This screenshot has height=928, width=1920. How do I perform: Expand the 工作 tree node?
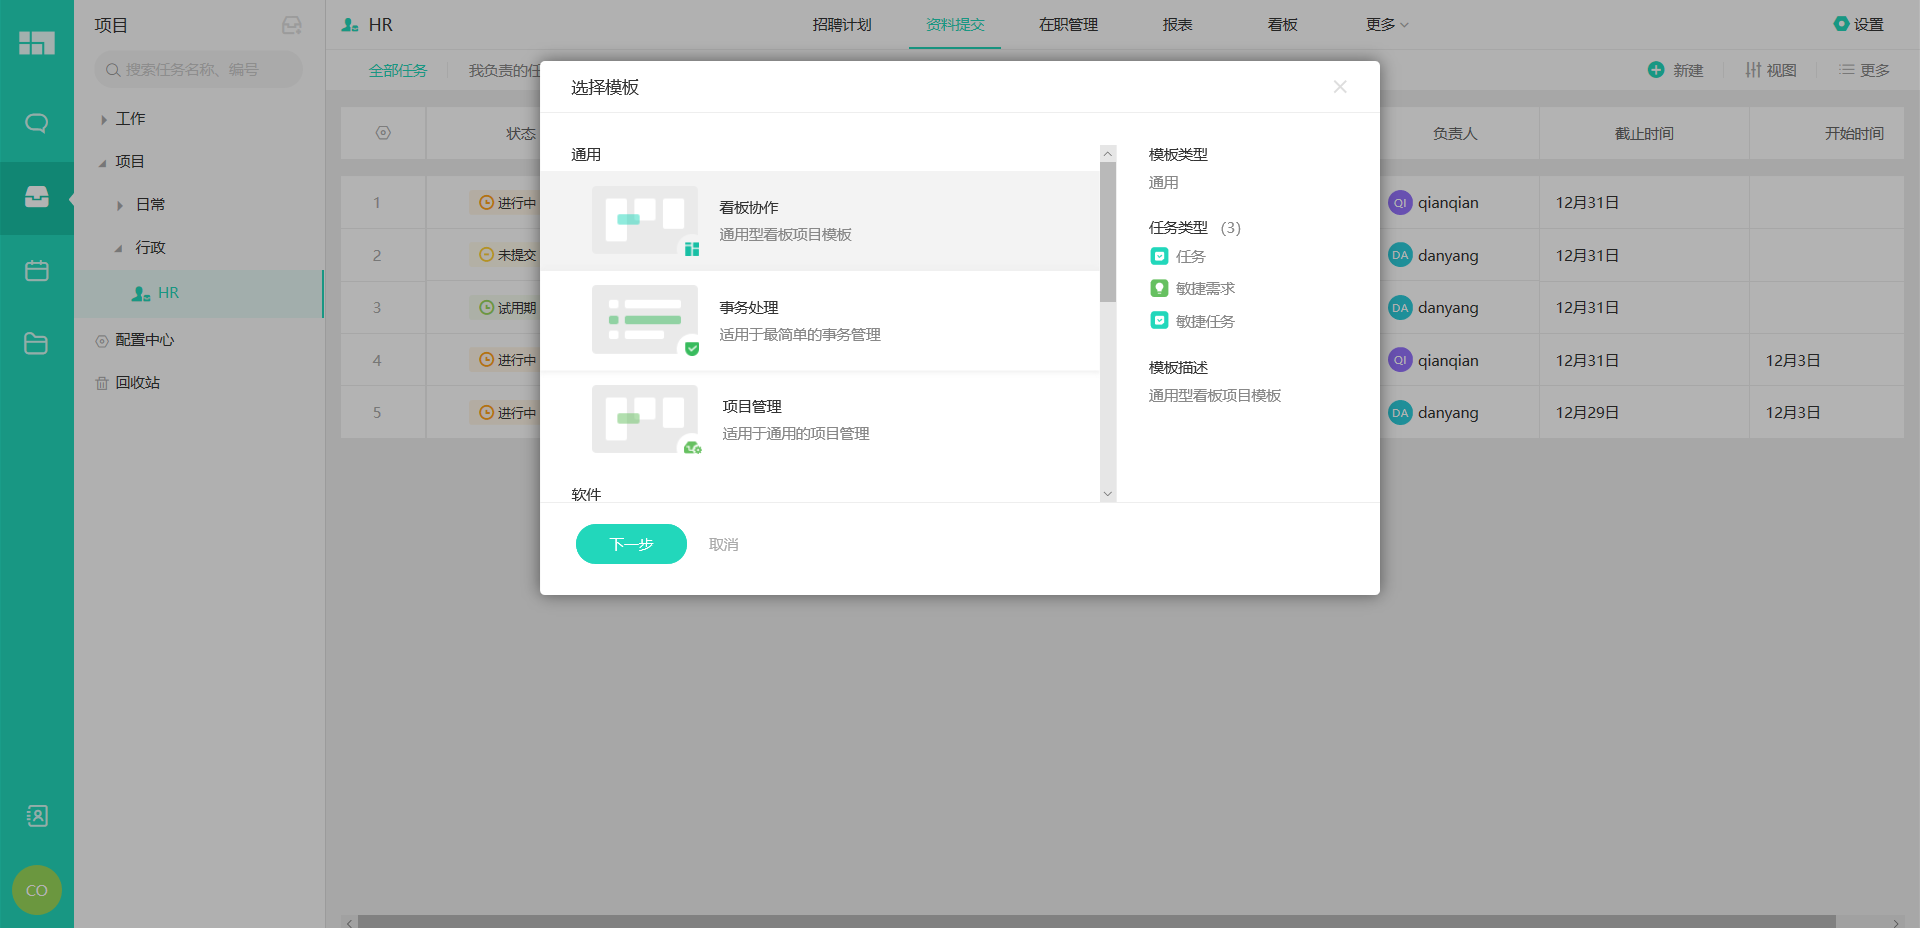tap(104, 119)
